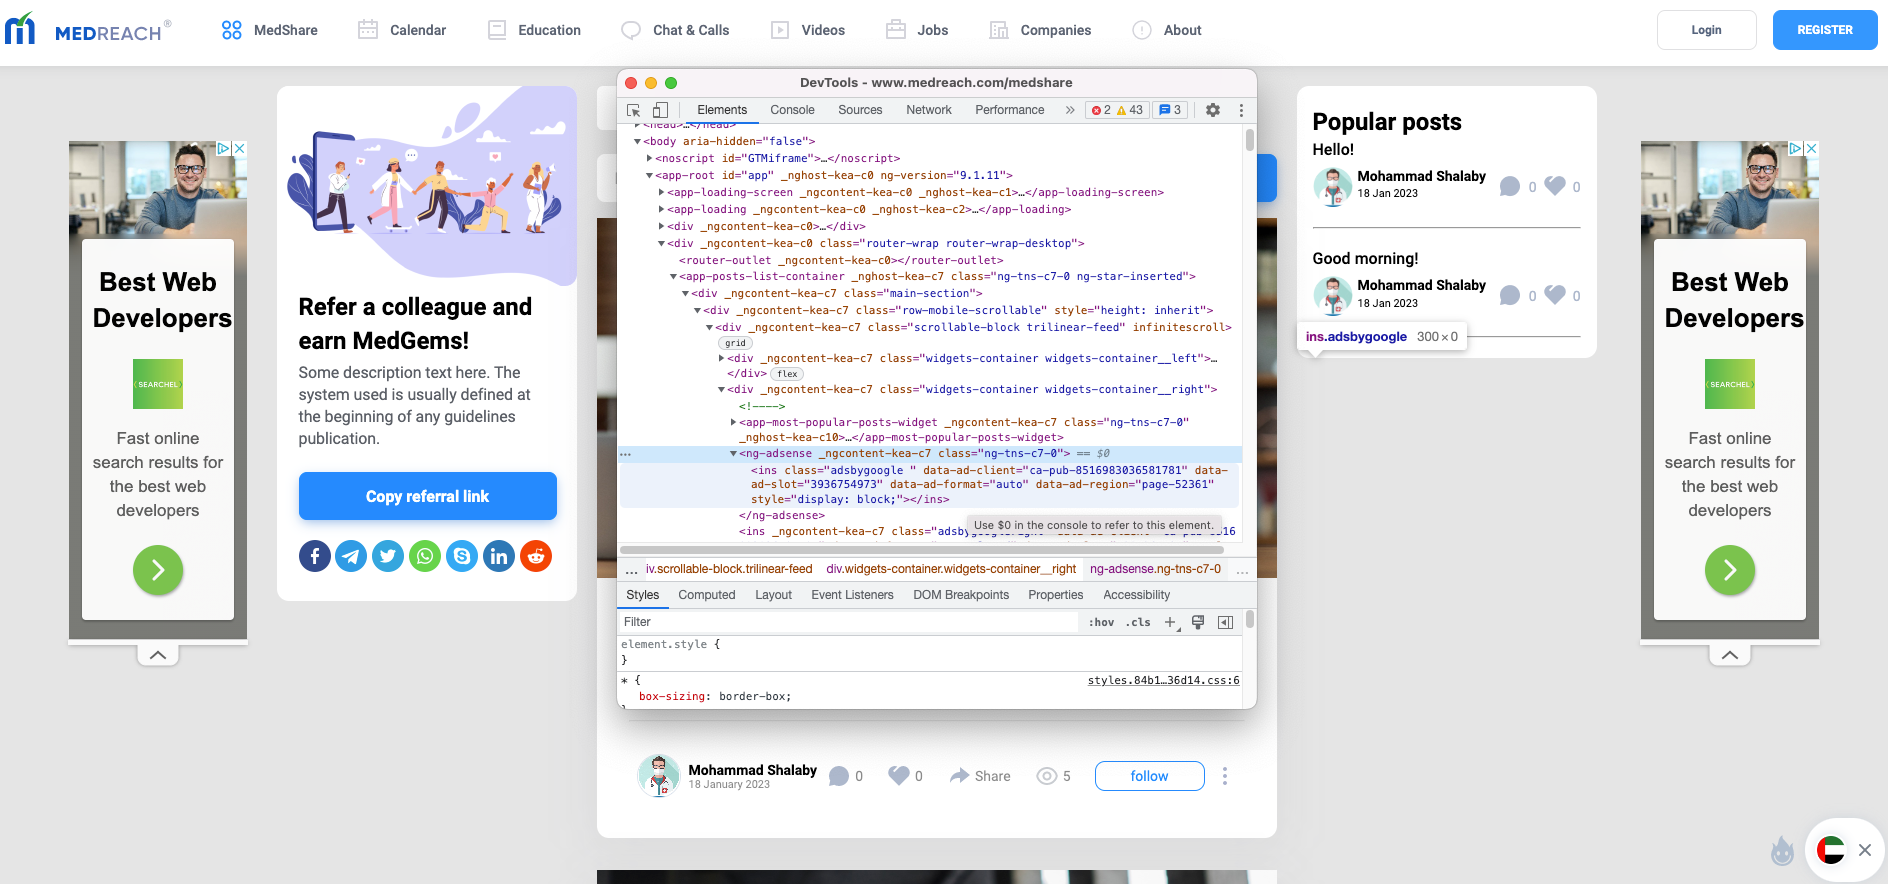Collapse the app-root node
The height and width of the screenshot is (884, 1888).
(650, 176)
